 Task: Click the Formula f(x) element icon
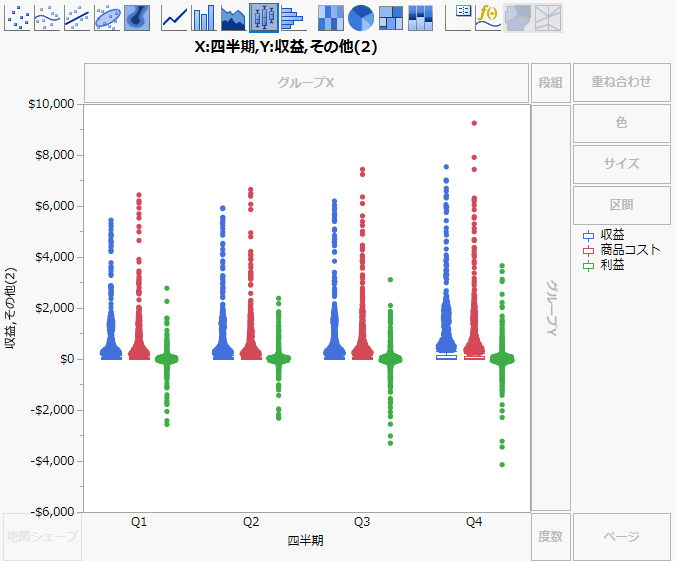[x=488, y=17]
